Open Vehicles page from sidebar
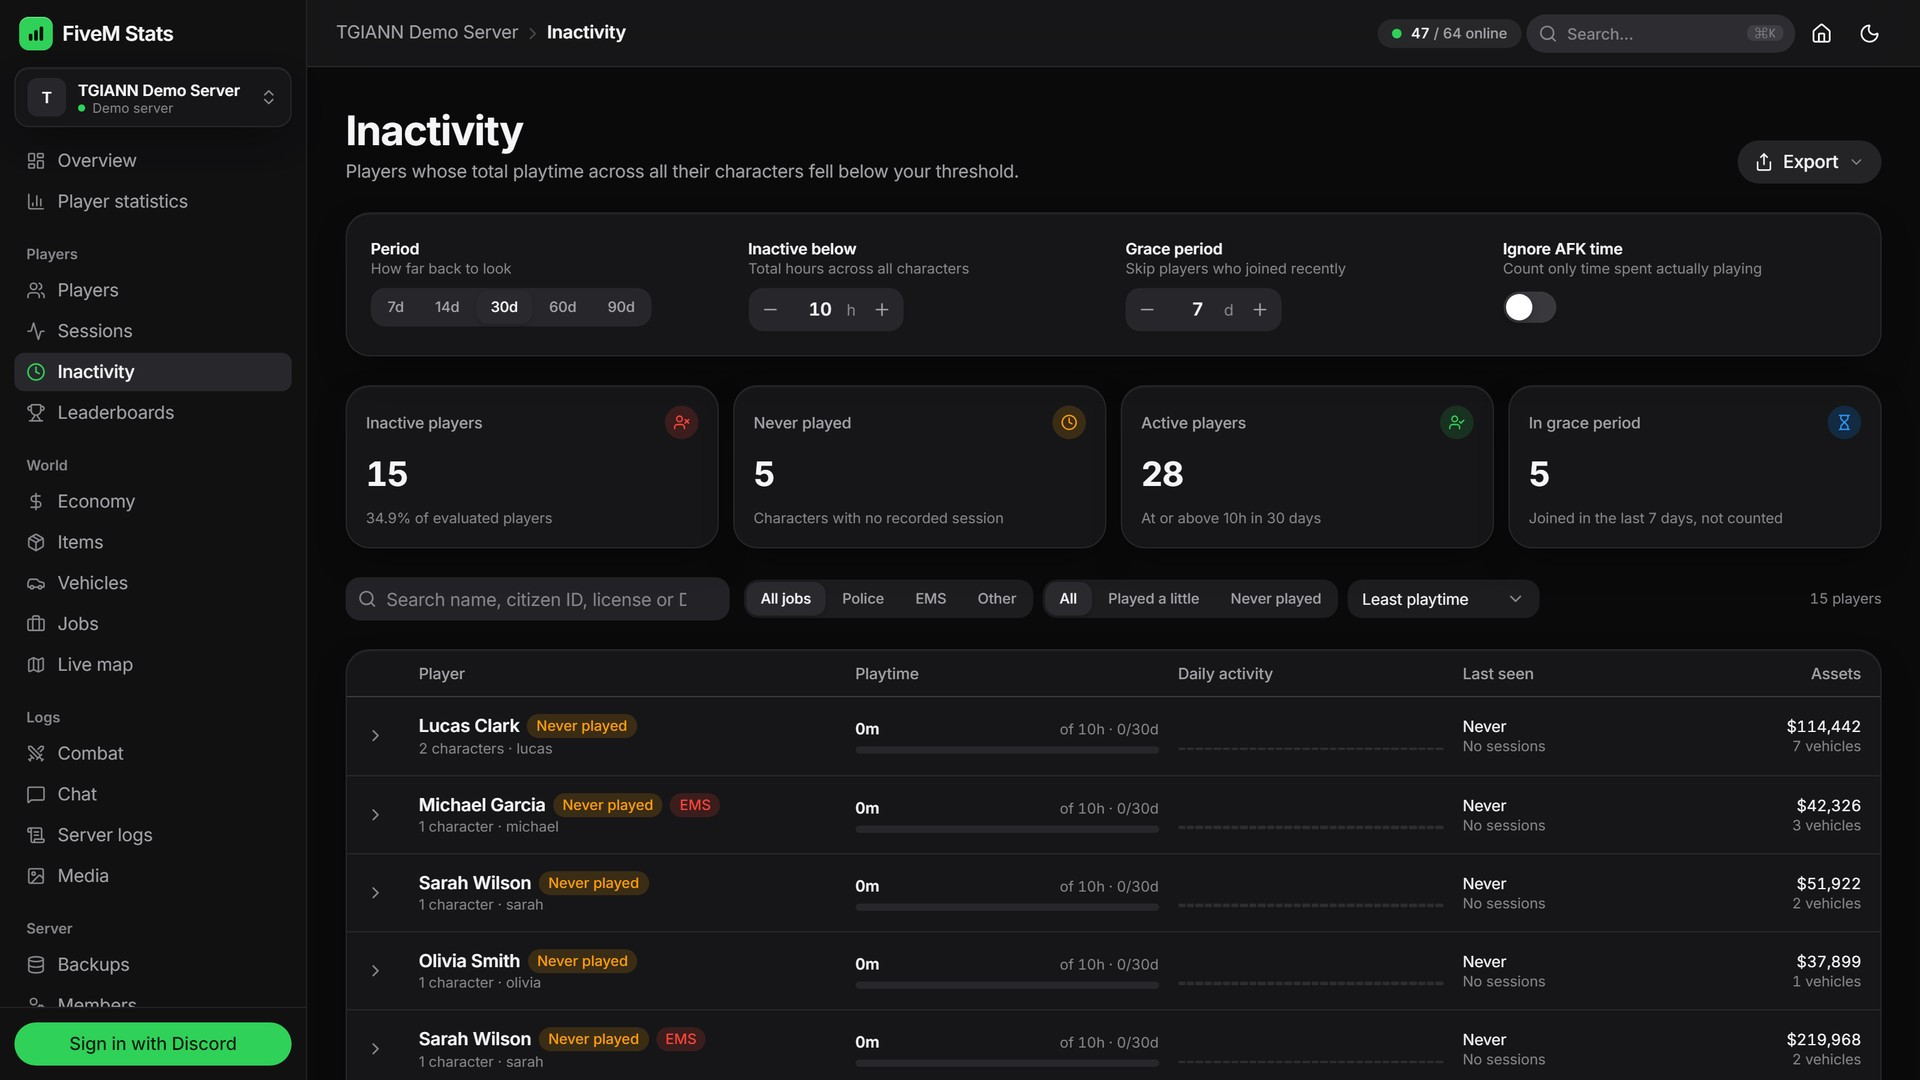This screenshot has height=1080, width=1920. tap(153, 583)
